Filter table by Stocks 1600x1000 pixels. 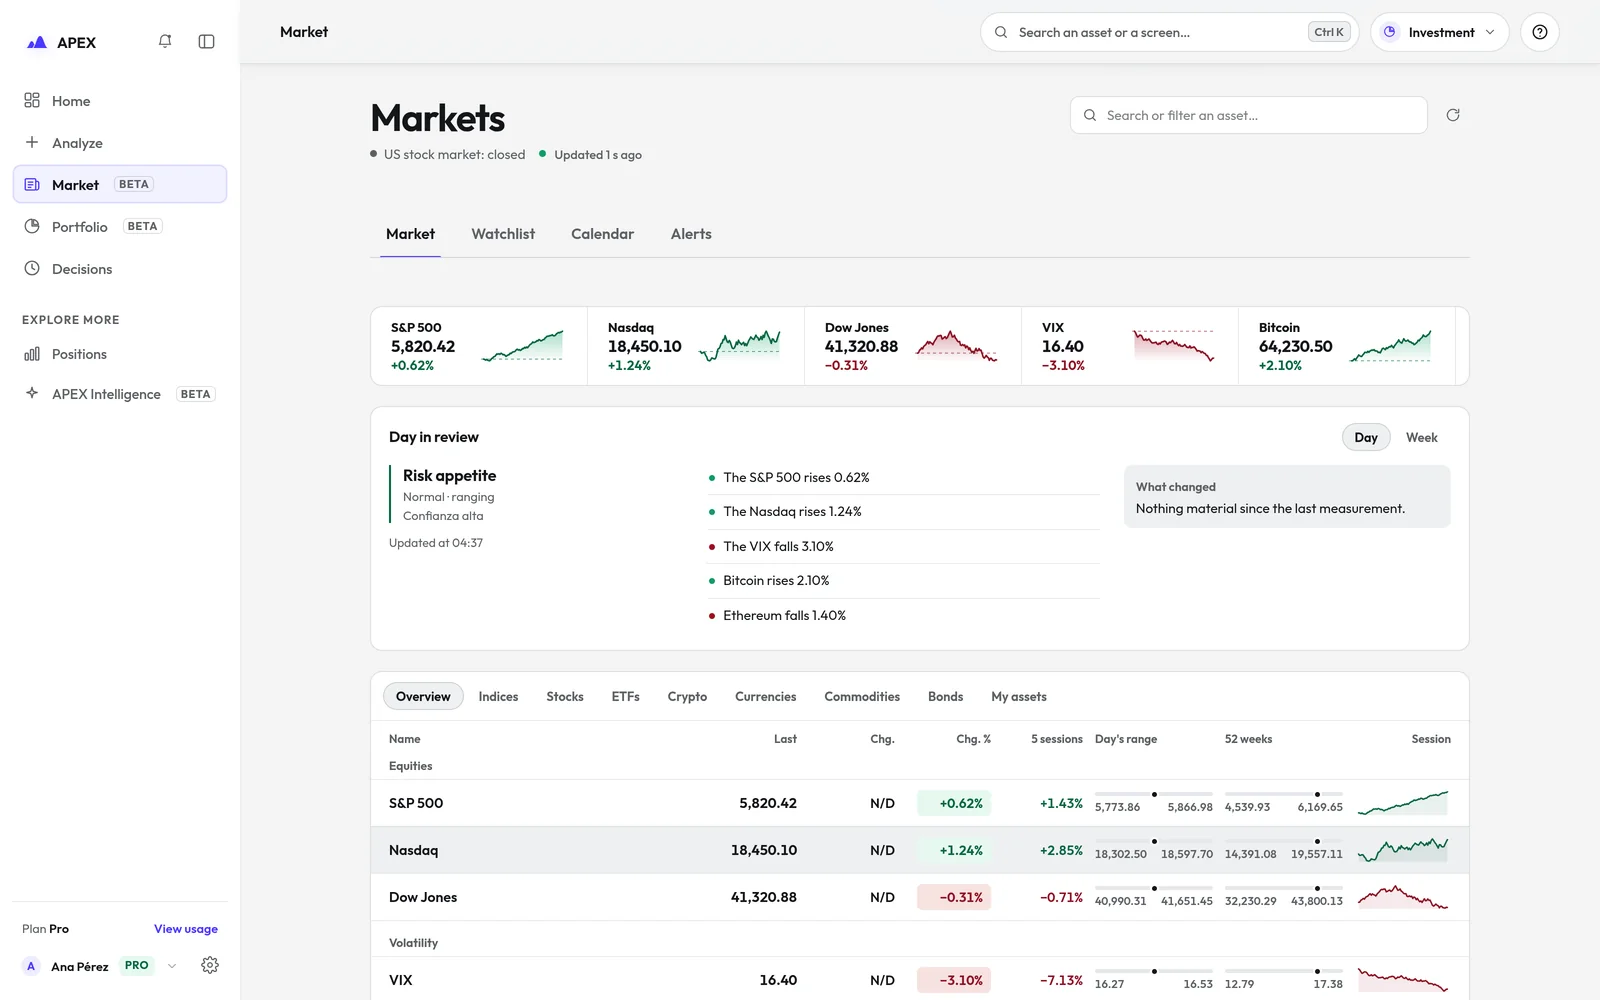pyautogui.click(x=565, y=697)
